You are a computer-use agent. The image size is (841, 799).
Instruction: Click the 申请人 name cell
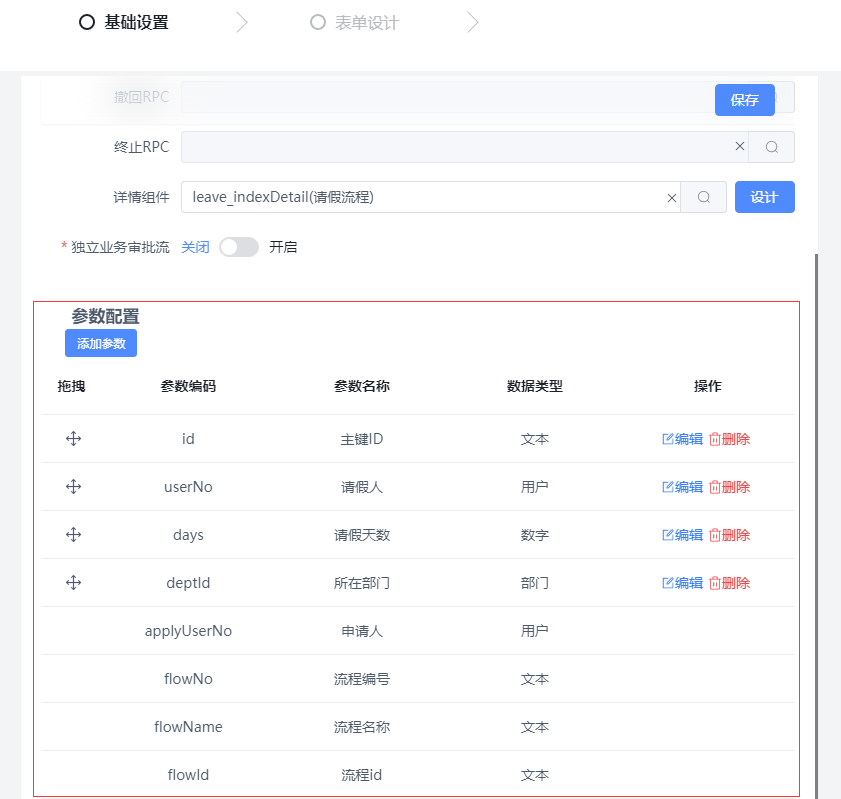[362, 631]
